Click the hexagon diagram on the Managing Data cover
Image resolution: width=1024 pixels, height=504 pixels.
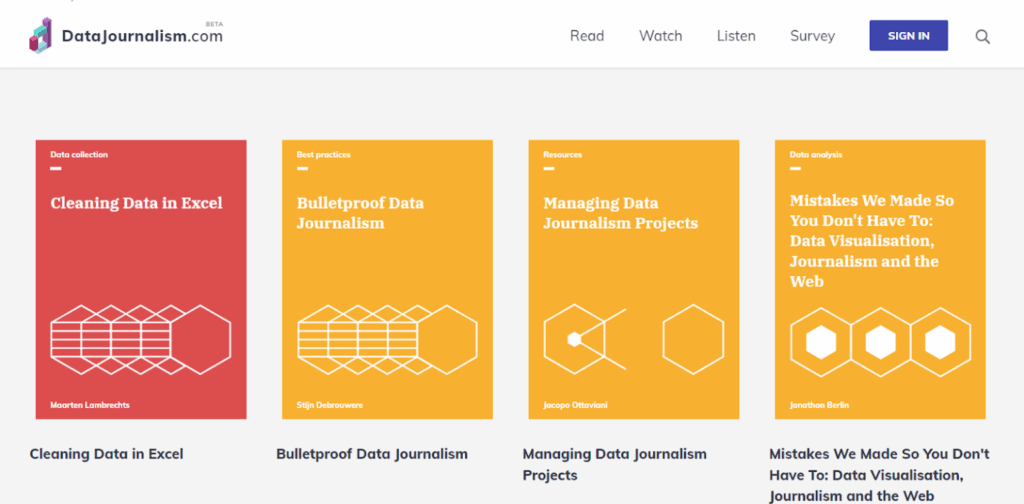click(633, 340)
